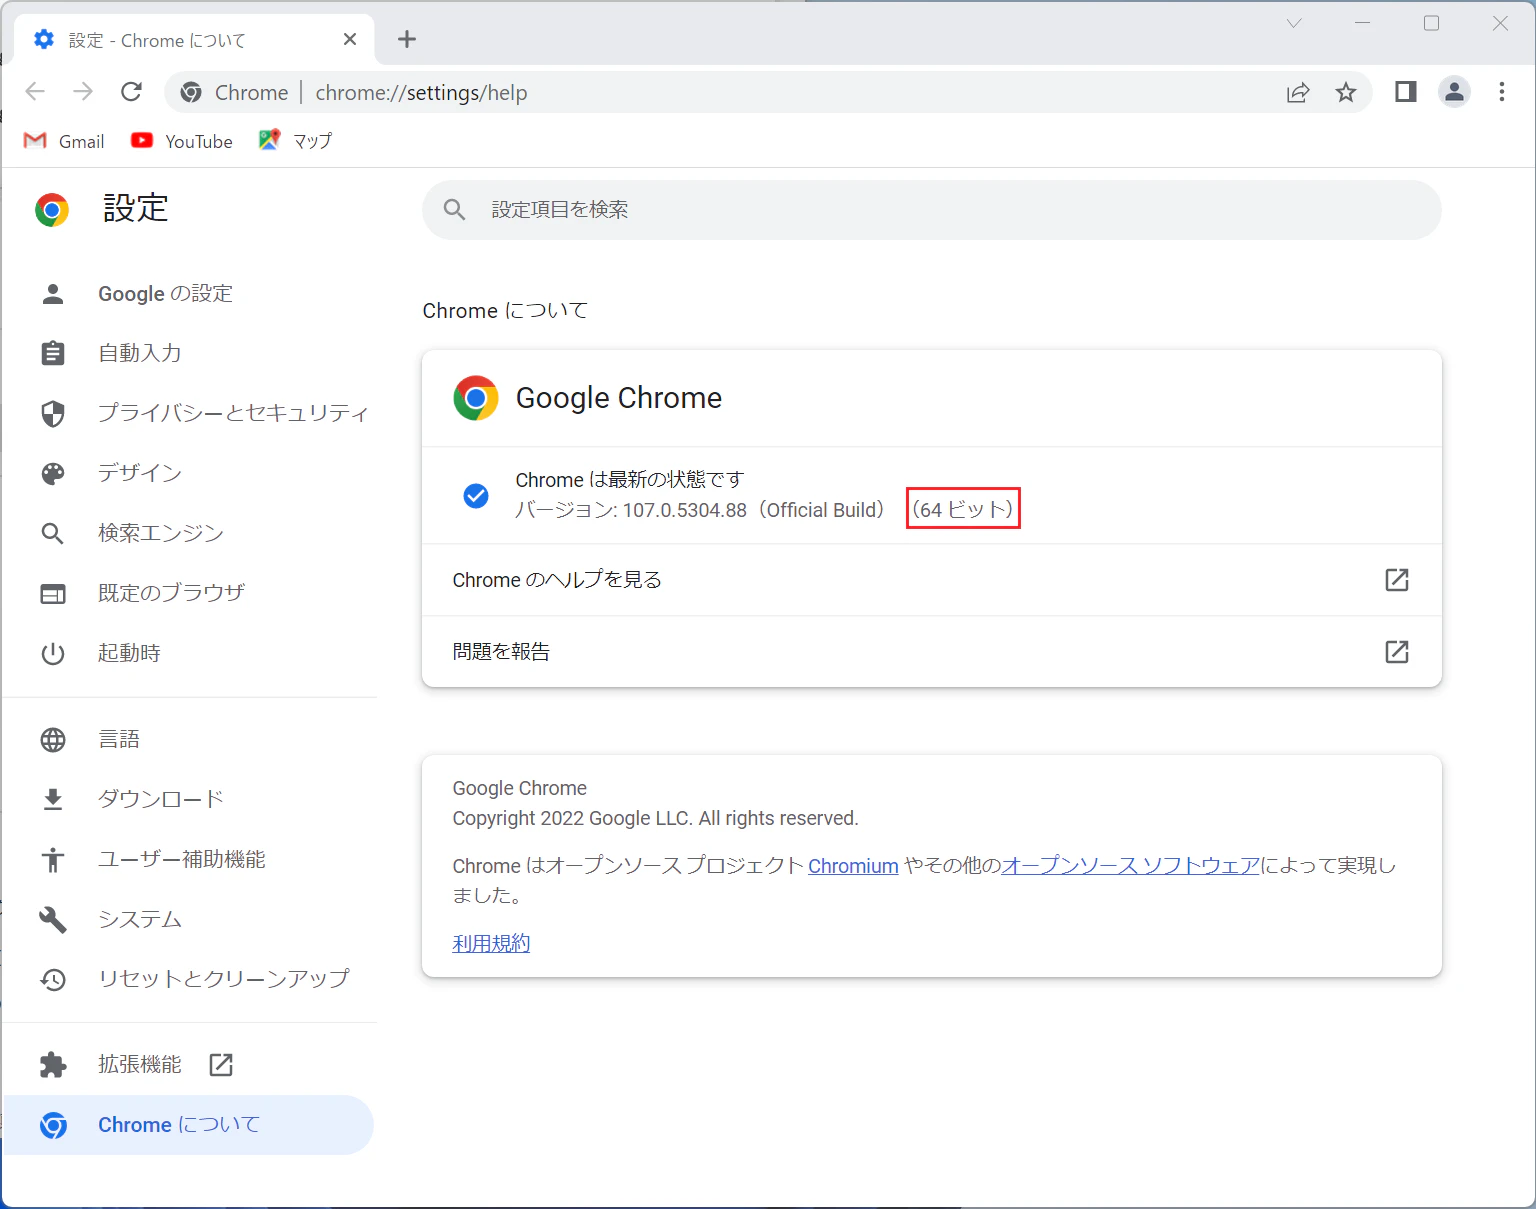Open the side panel icon
The height and width of the screenshot is (1209, 1536).
coord(1406,92)
